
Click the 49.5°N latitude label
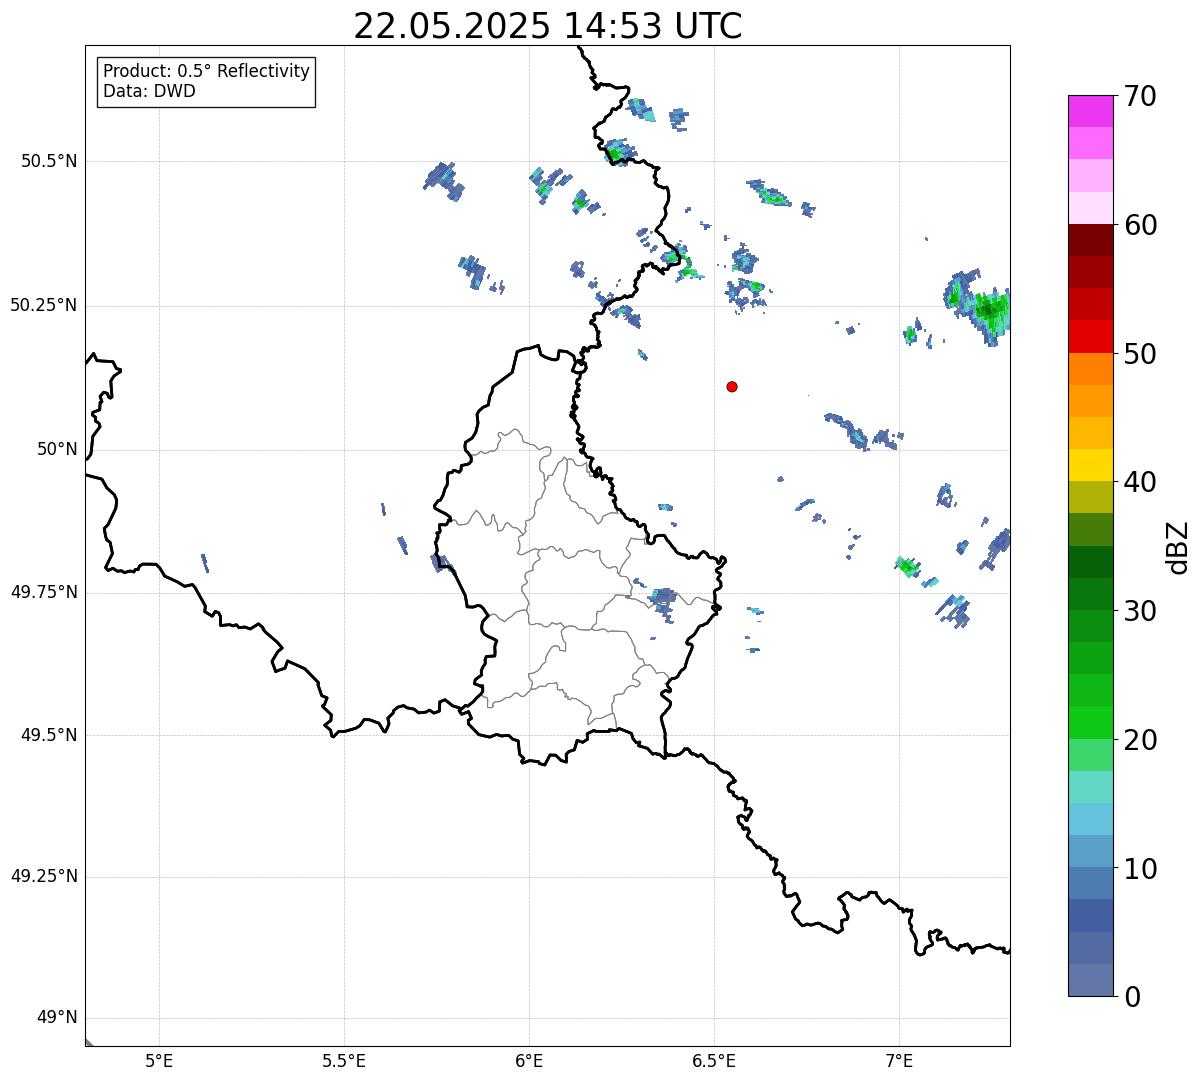(49, 735)
